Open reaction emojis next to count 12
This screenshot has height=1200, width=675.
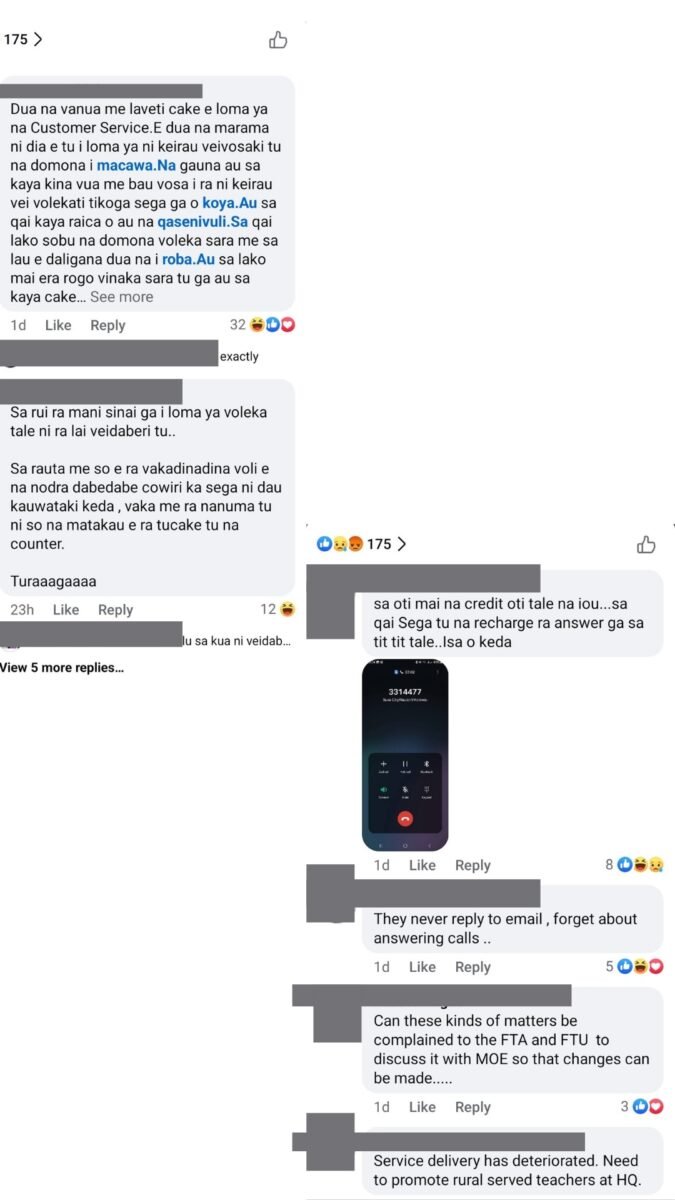[287, 609]
